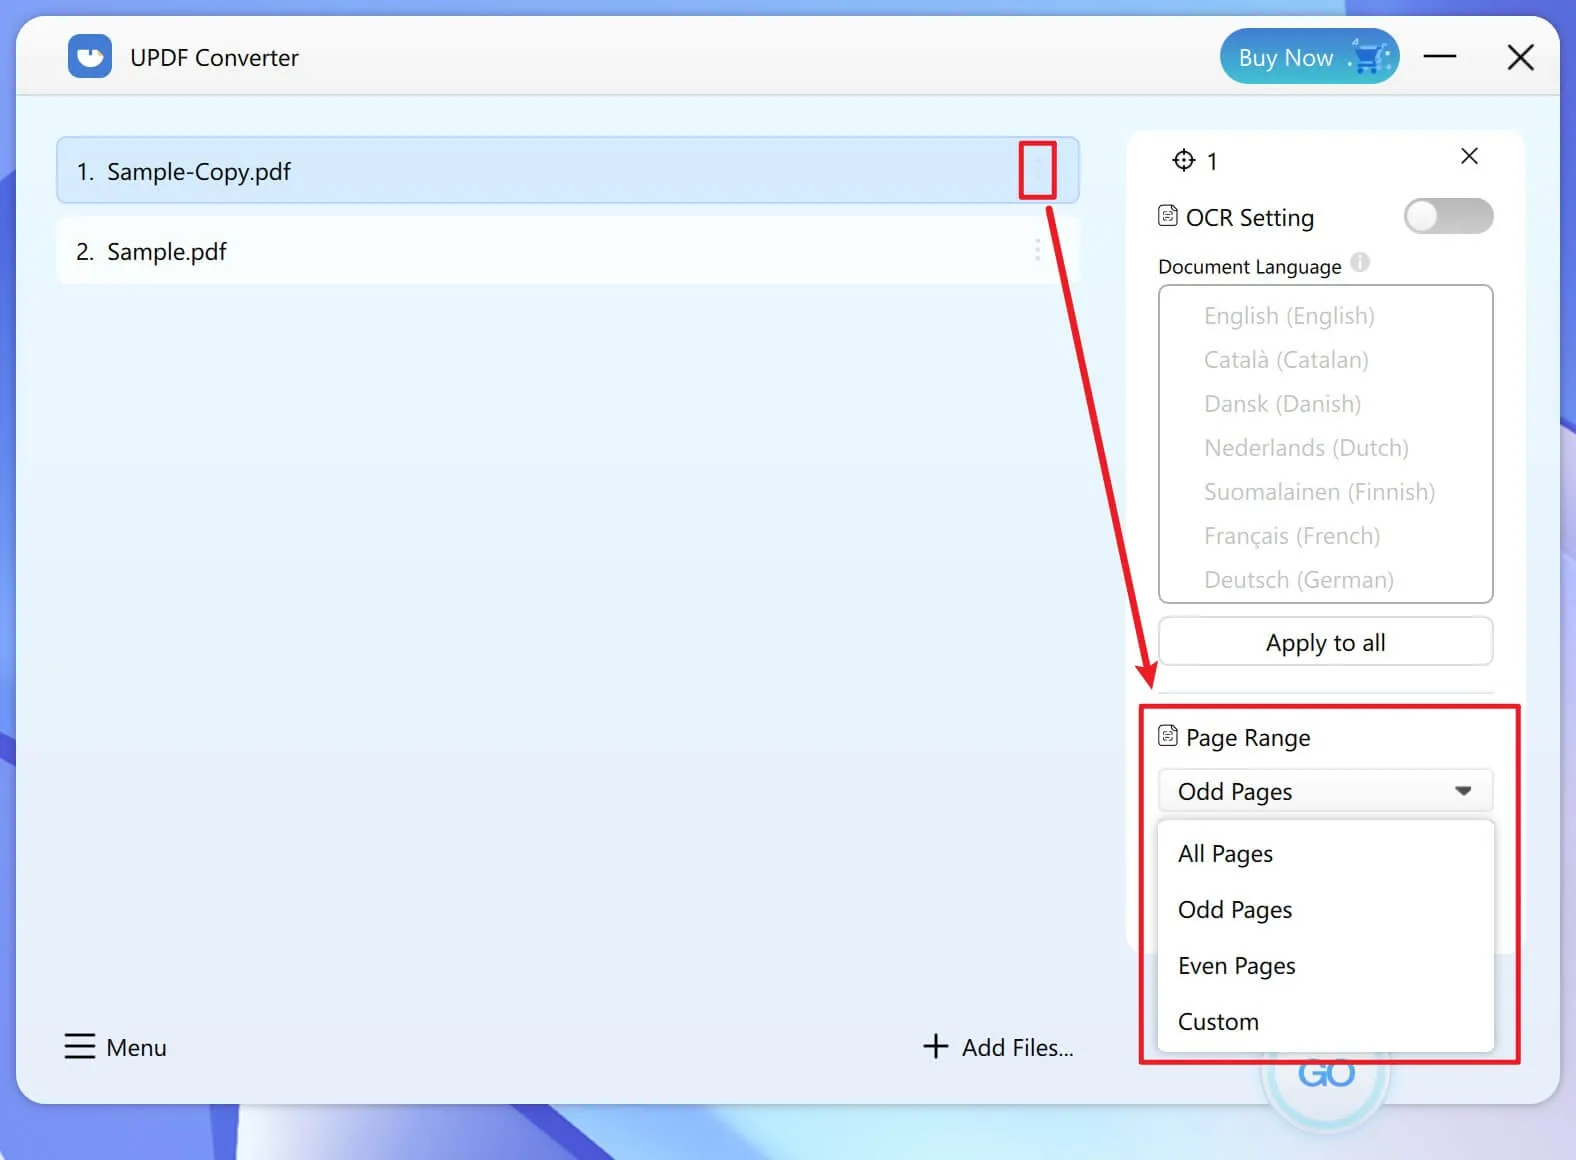Click the info icon next to Document Language
Screen dimensions: 1576x1160
point(1360,263)
